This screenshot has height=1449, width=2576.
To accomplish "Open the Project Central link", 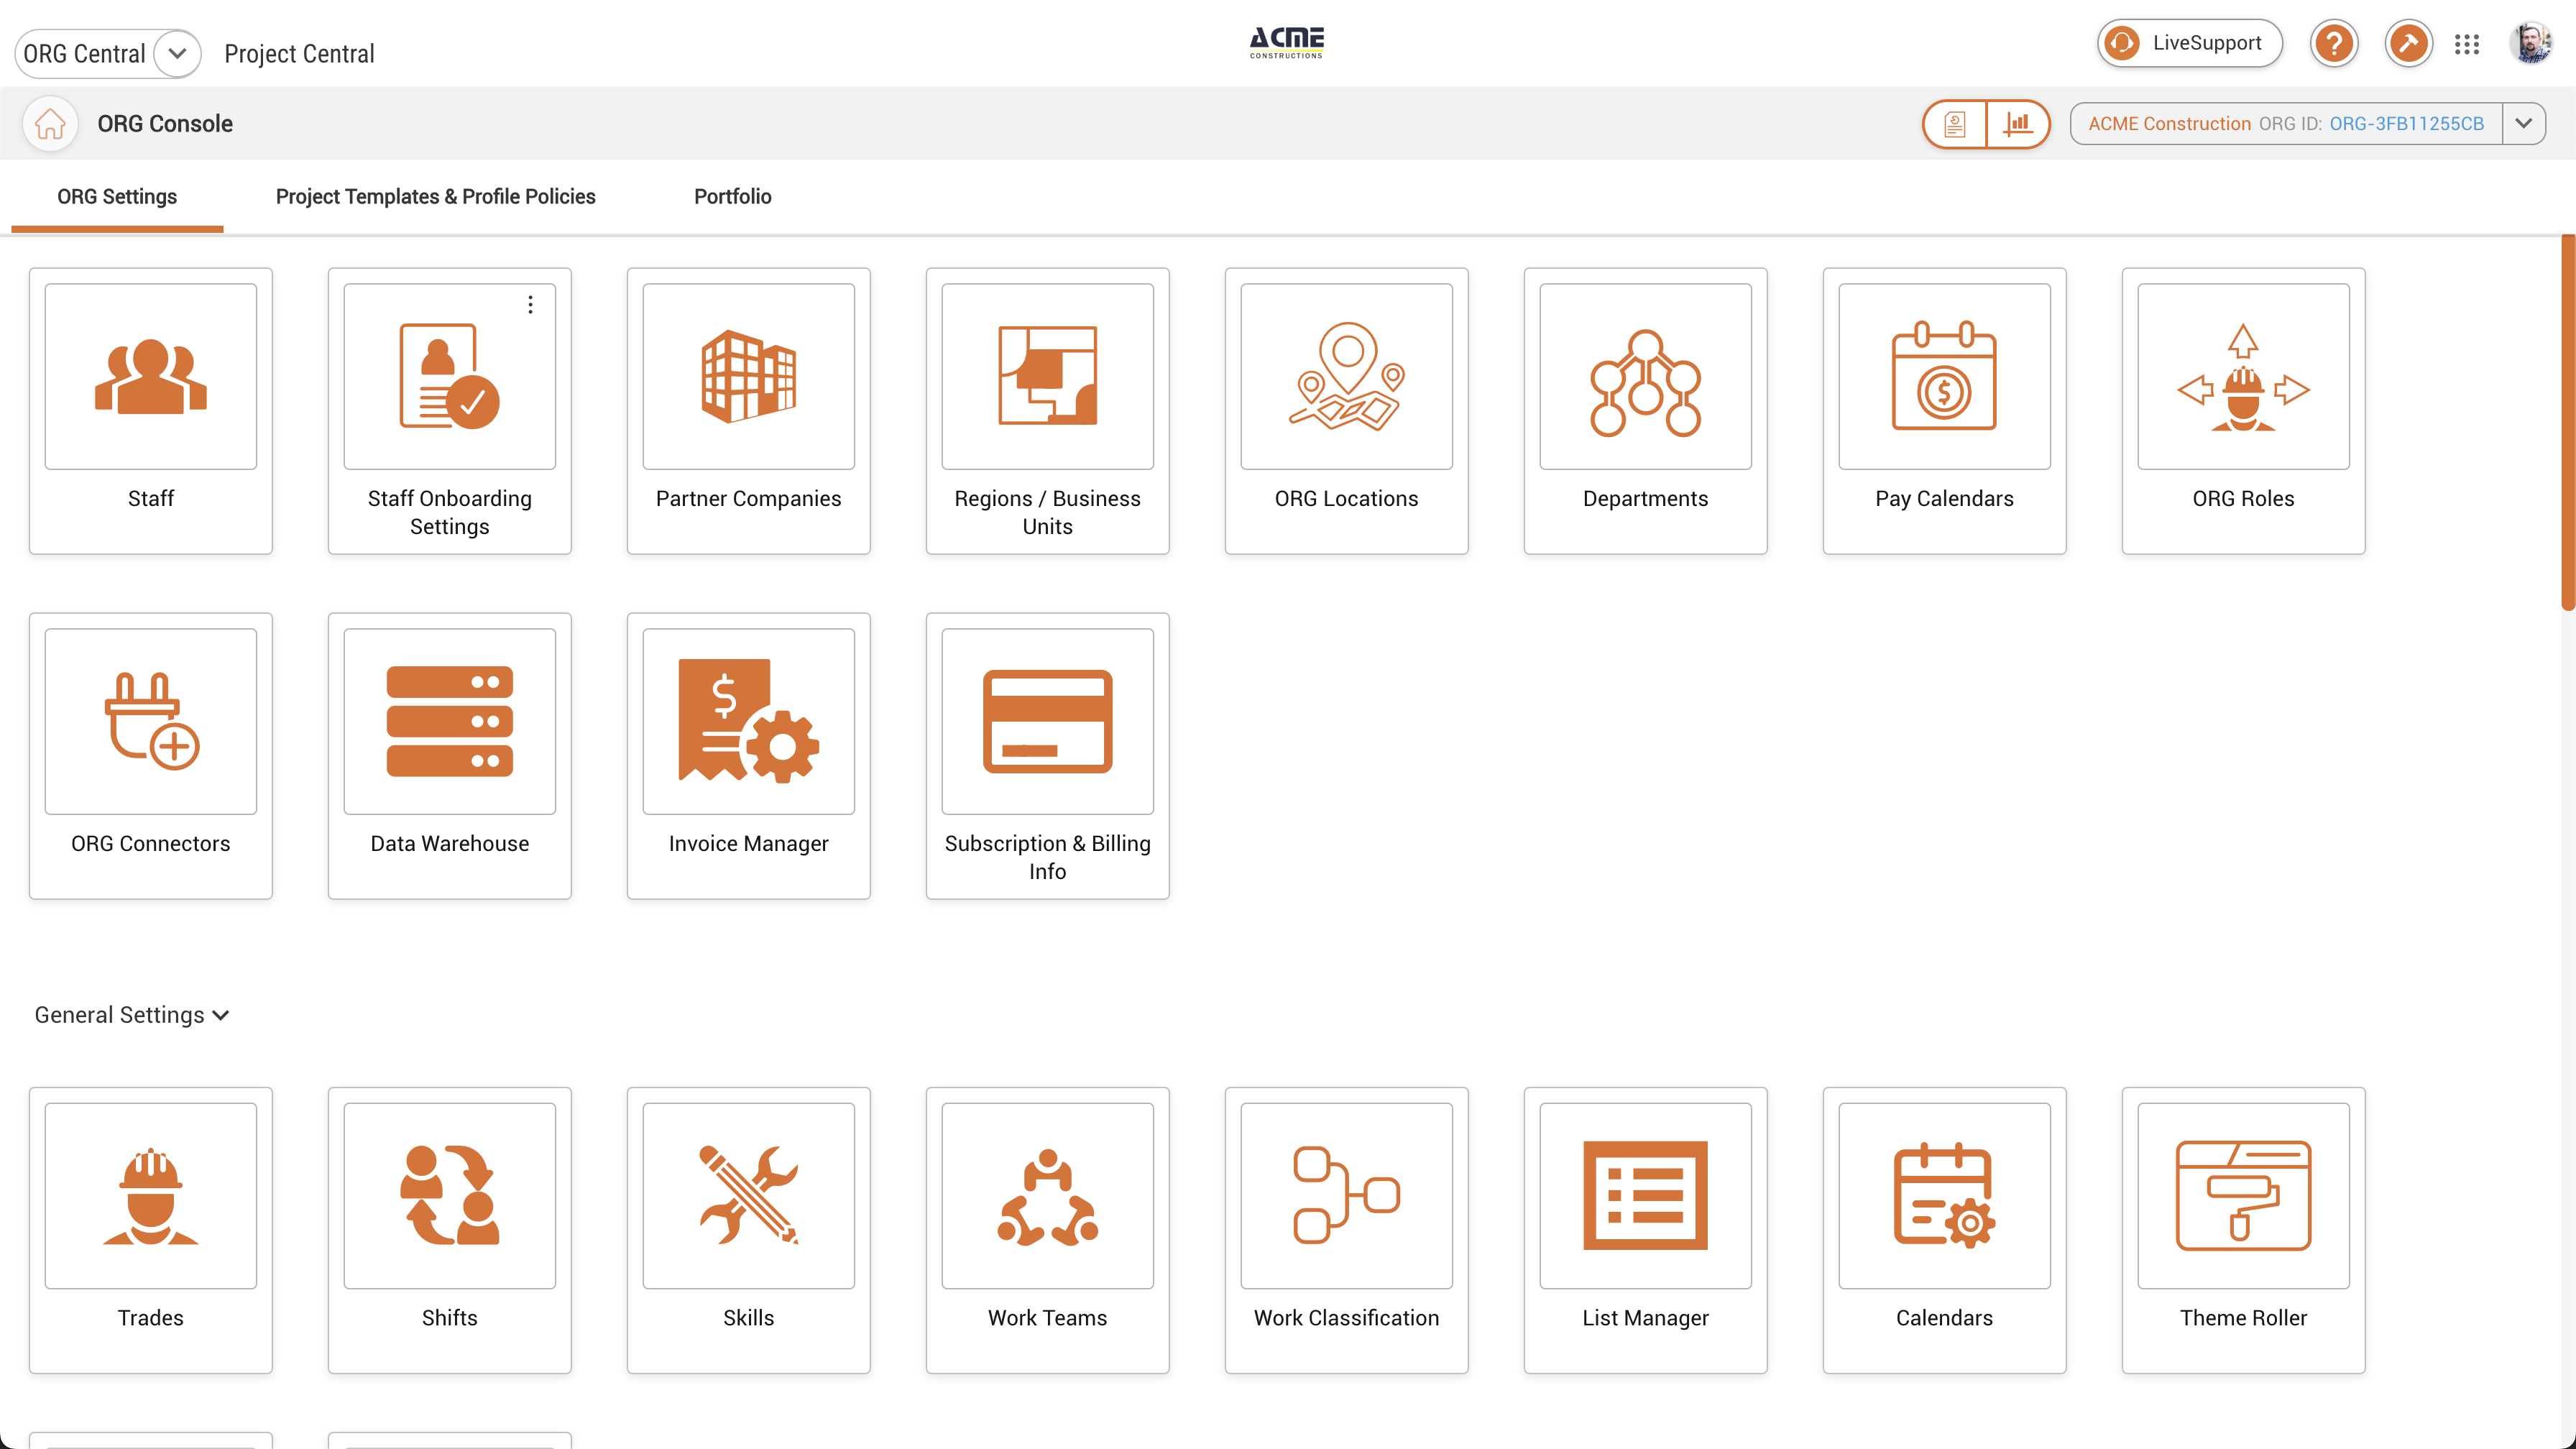I will (x=299, y=54).
